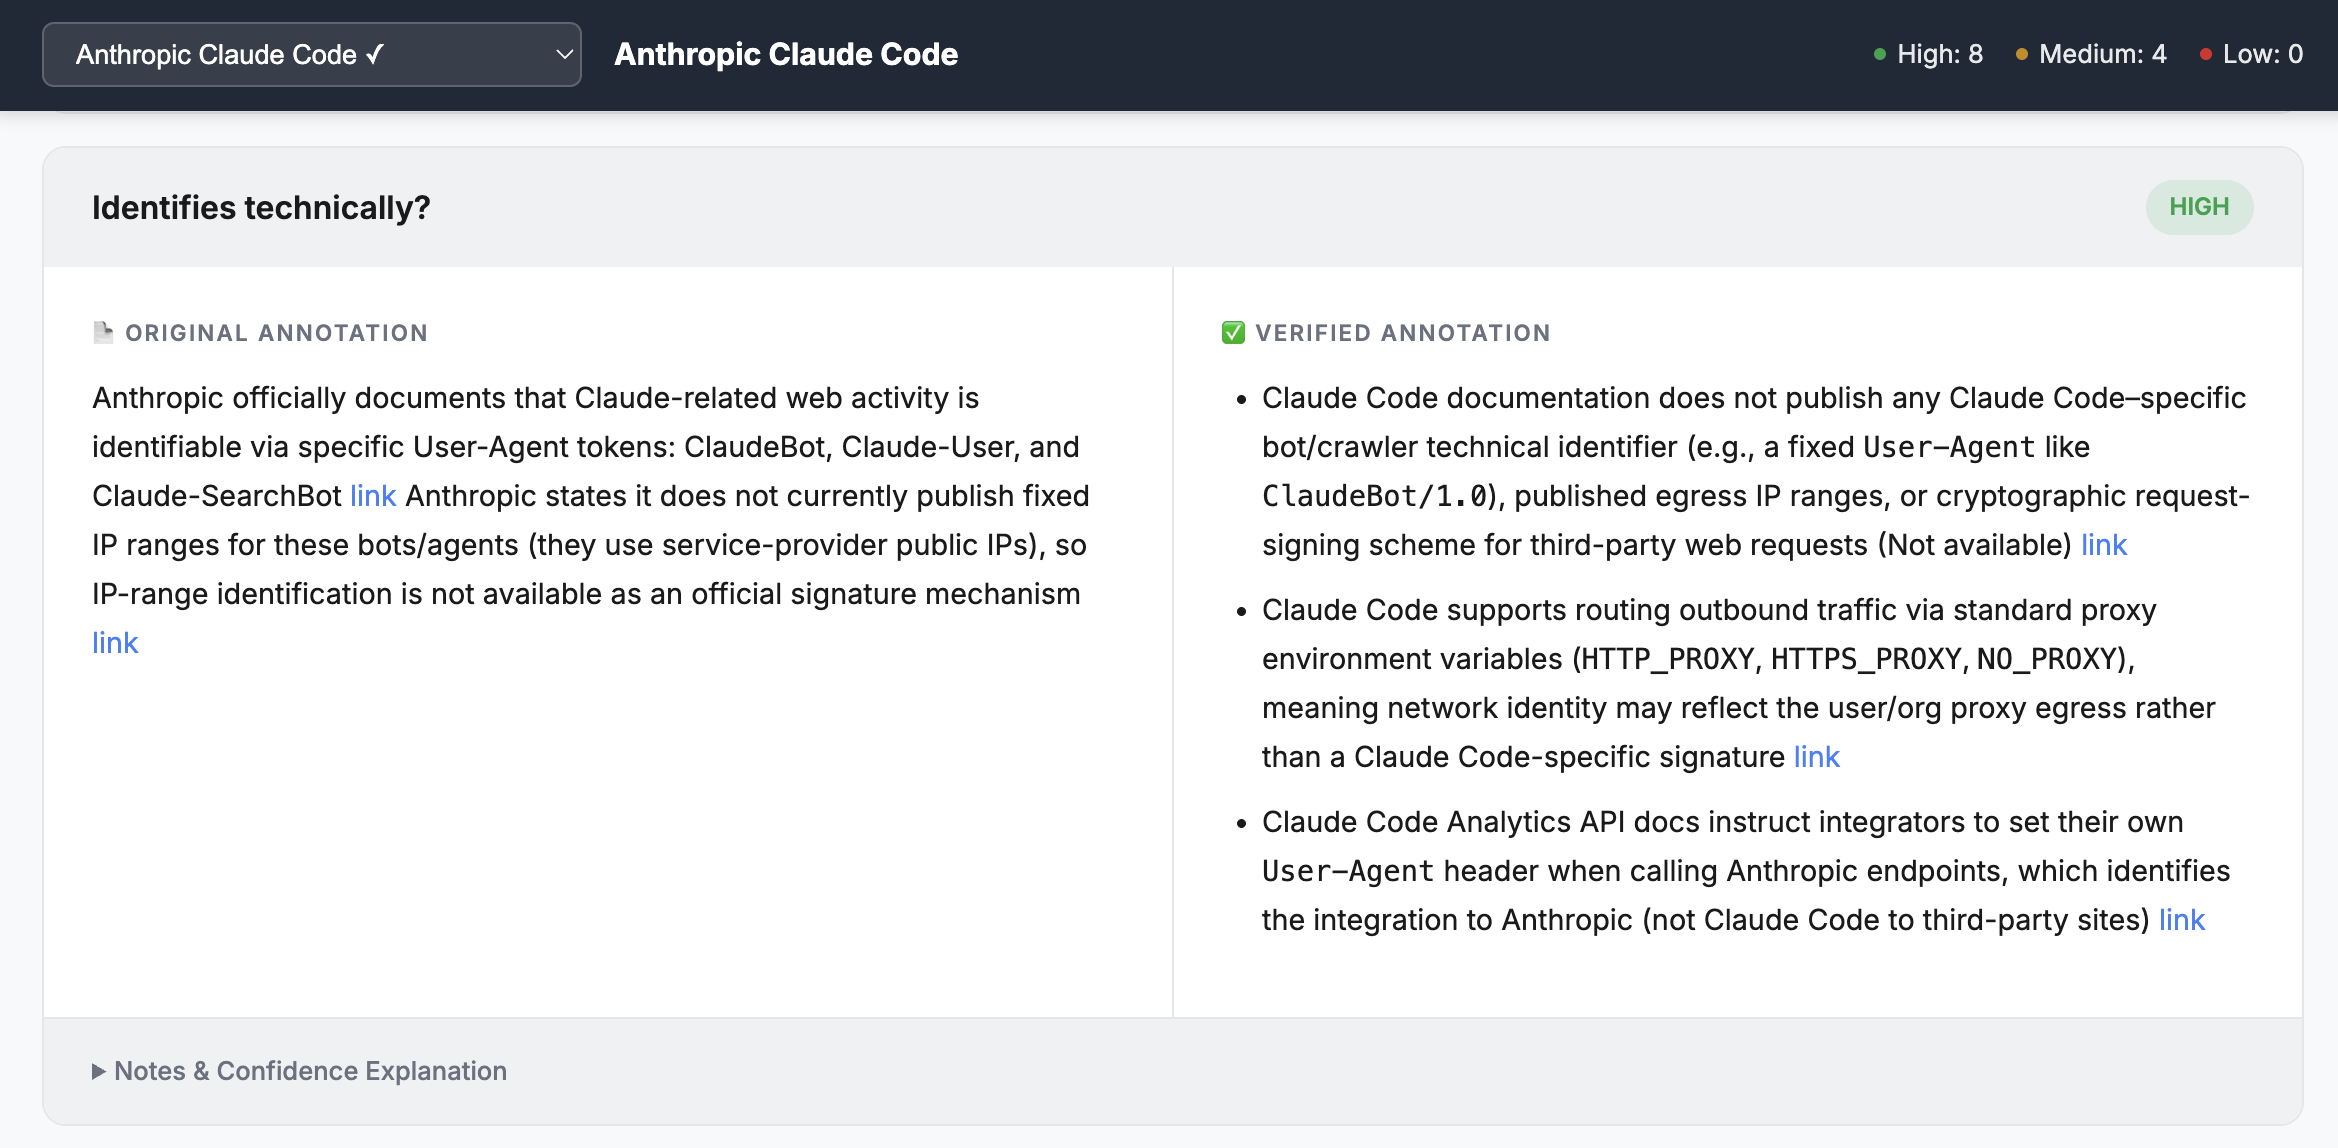The width and height of the screenshot is (2338, 1148).
Task: Click the dropdown chevron arrow in header
Action: [x=564, y=55]
